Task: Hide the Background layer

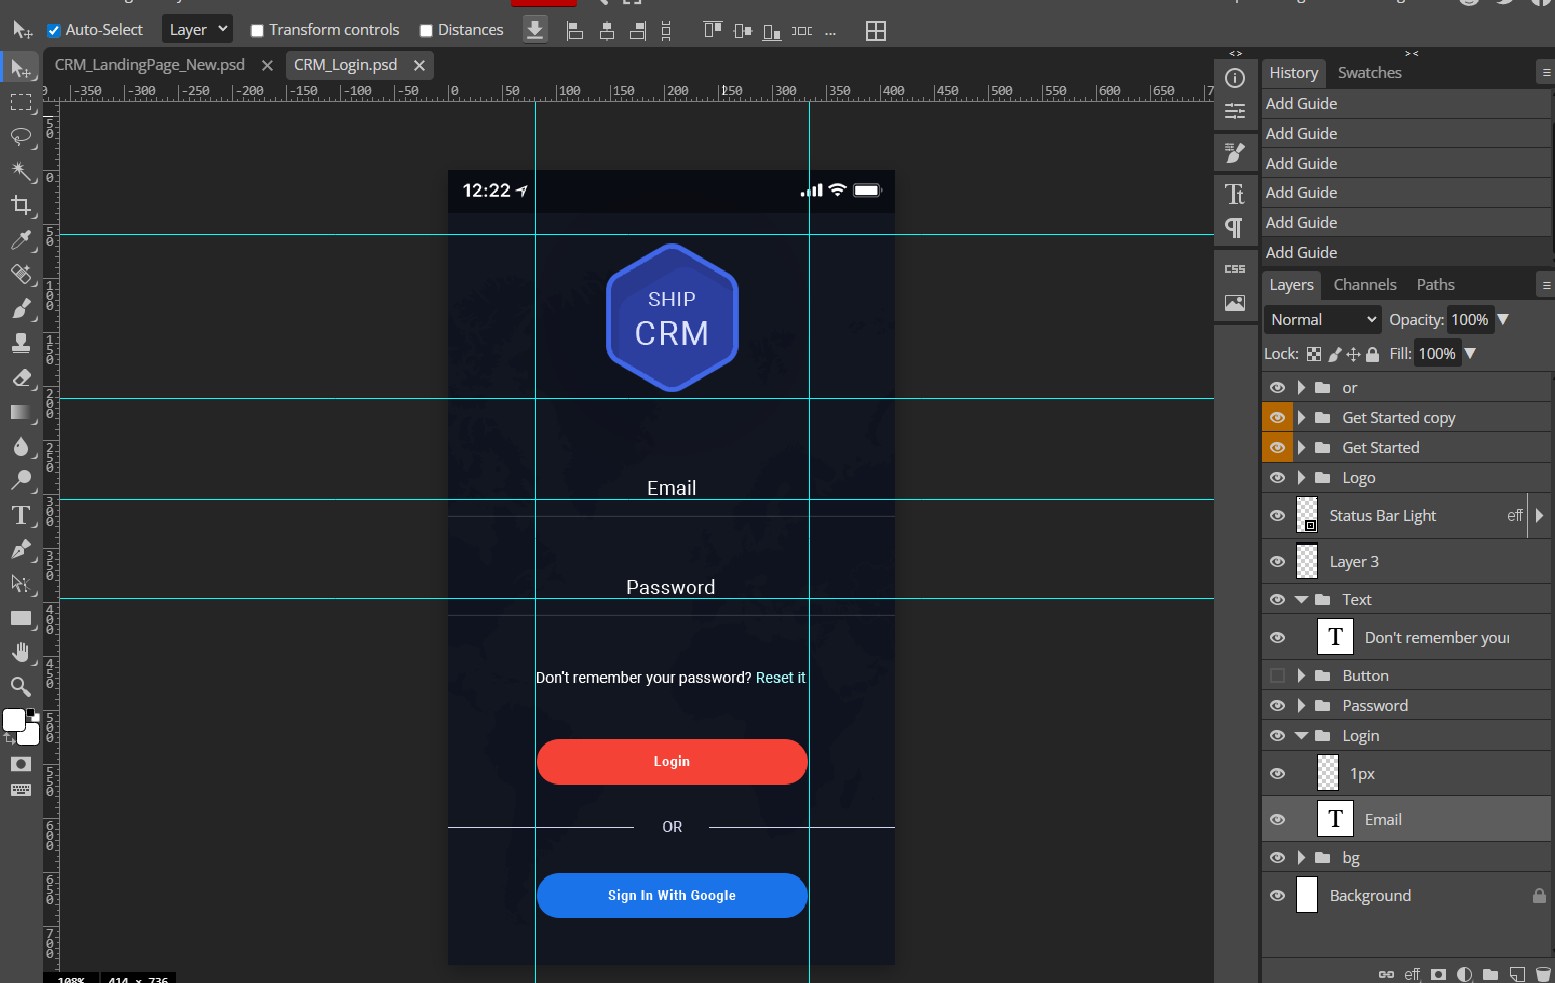Action: point(1277,896)
